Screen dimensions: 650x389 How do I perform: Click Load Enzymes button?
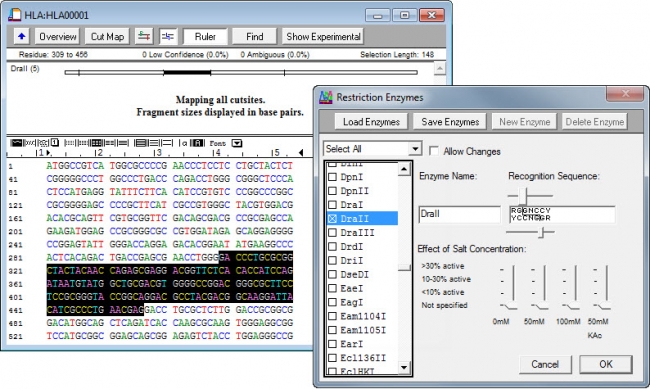tap(371, 122)
